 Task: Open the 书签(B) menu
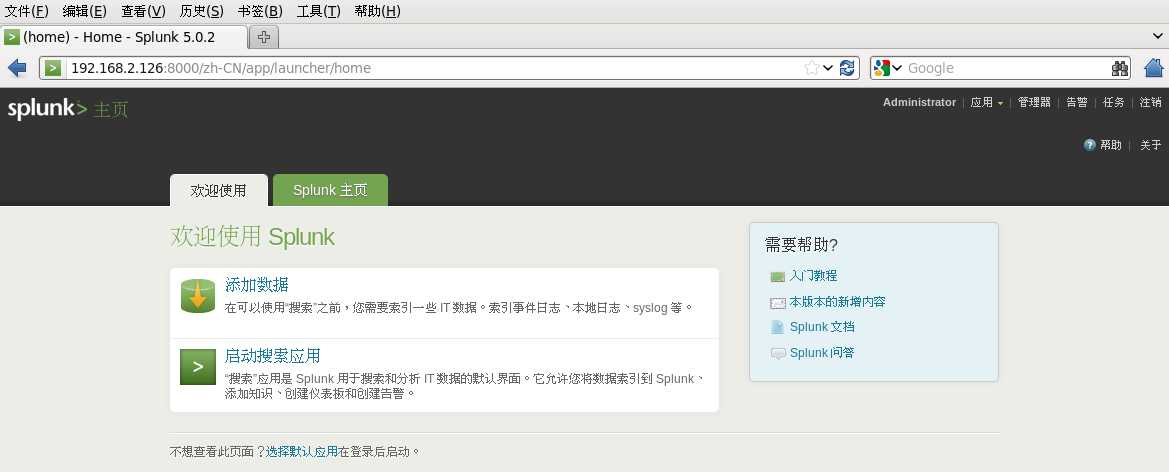point(260,11)
